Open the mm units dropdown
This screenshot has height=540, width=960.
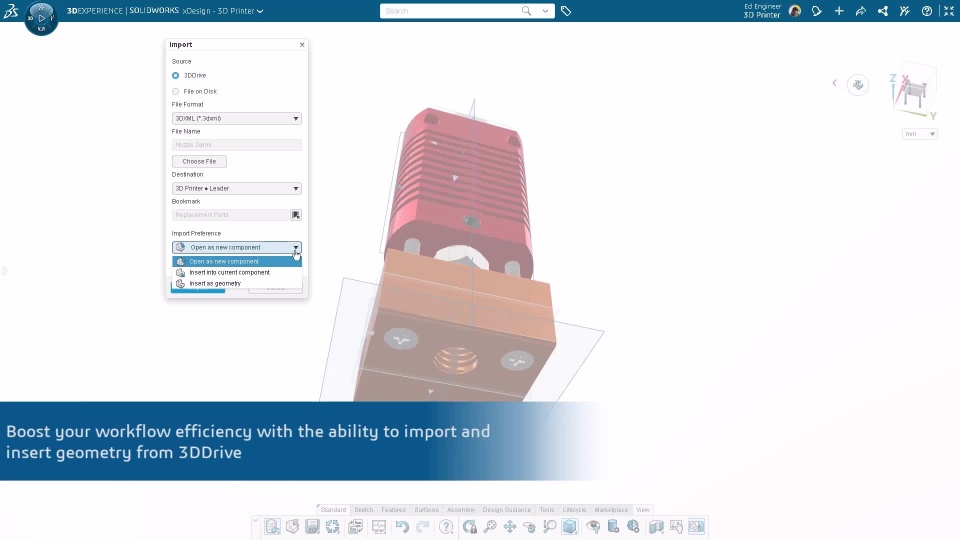coord(920,134)
